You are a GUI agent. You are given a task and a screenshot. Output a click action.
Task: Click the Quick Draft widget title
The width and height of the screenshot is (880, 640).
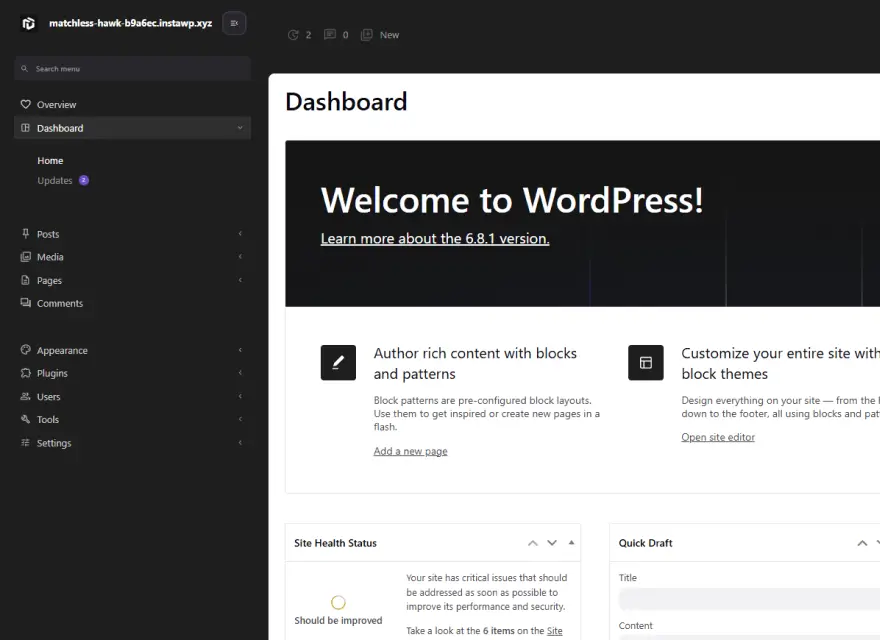645,543
